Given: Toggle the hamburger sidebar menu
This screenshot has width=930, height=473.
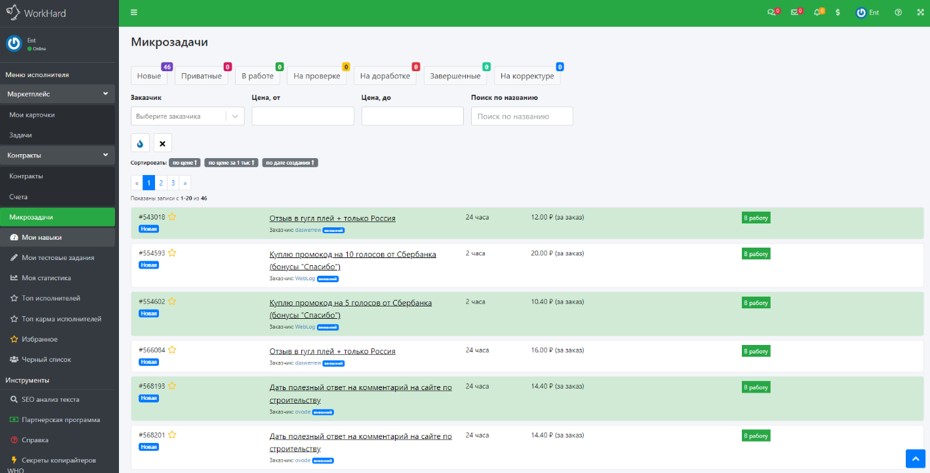Looking at the screenshot, I should [134, 12].
